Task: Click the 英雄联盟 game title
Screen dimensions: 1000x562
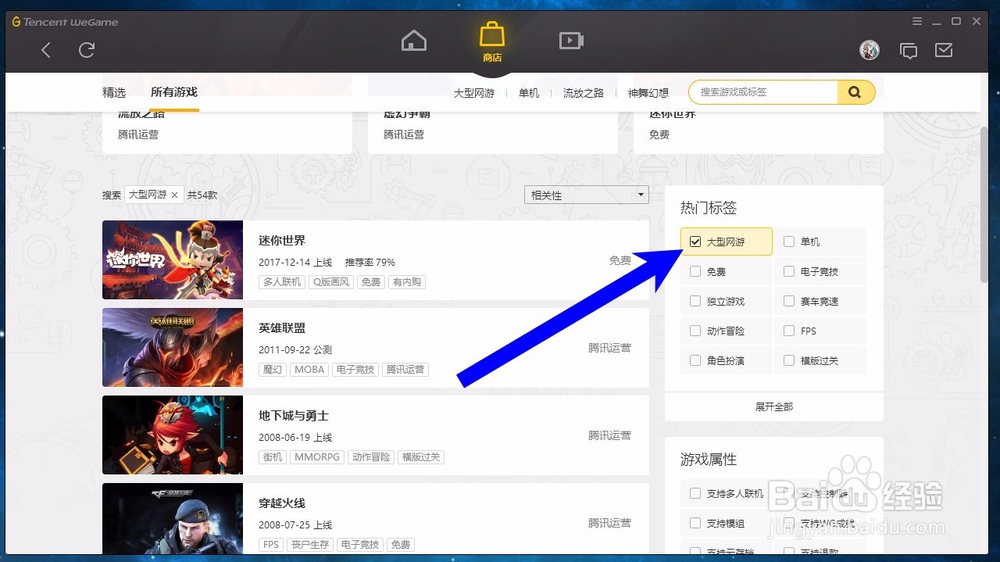Action: pyautogui.click(x=282, y=328)
